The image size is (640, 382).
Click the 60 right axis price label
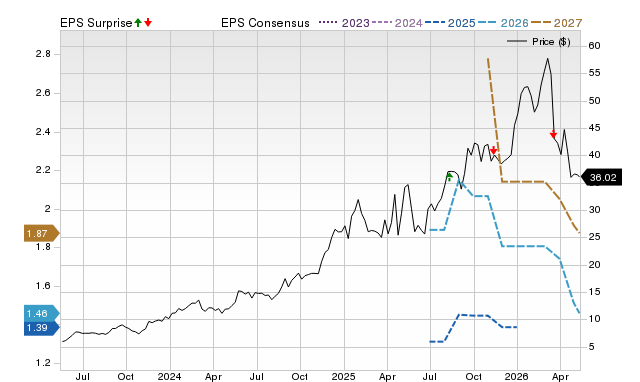tap(594, 46)
